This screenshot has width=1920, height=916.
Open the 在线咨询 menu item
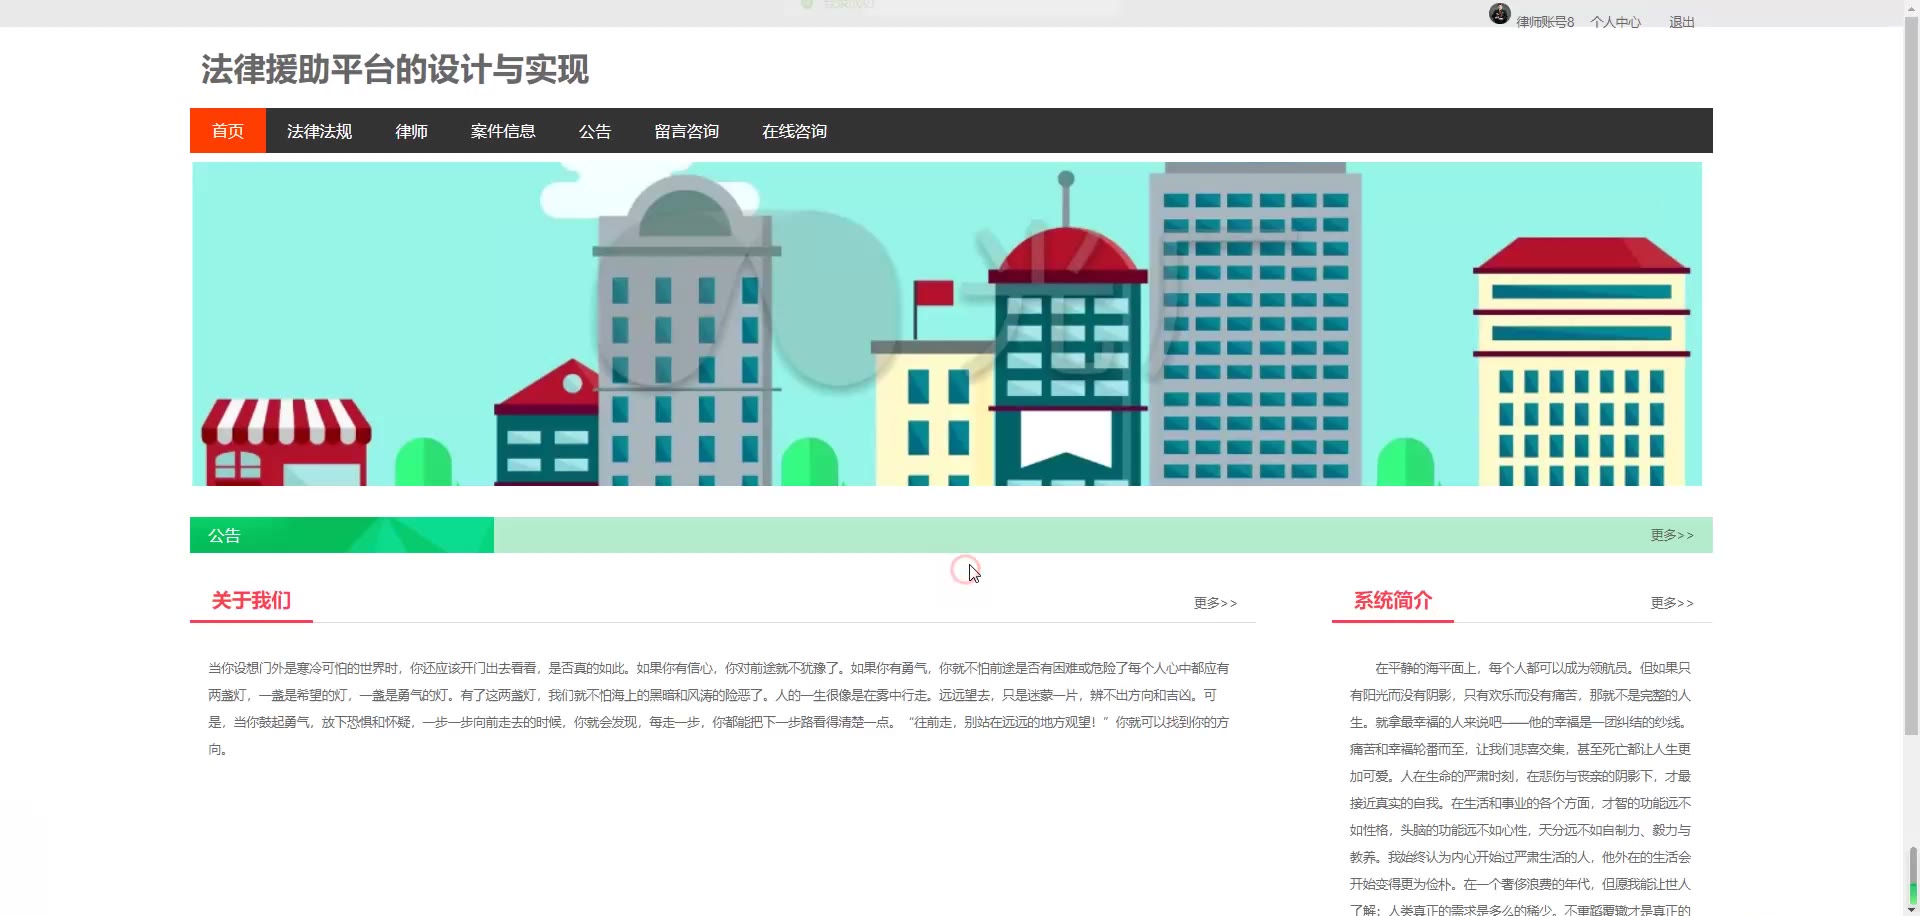click(x=794, y=131)
